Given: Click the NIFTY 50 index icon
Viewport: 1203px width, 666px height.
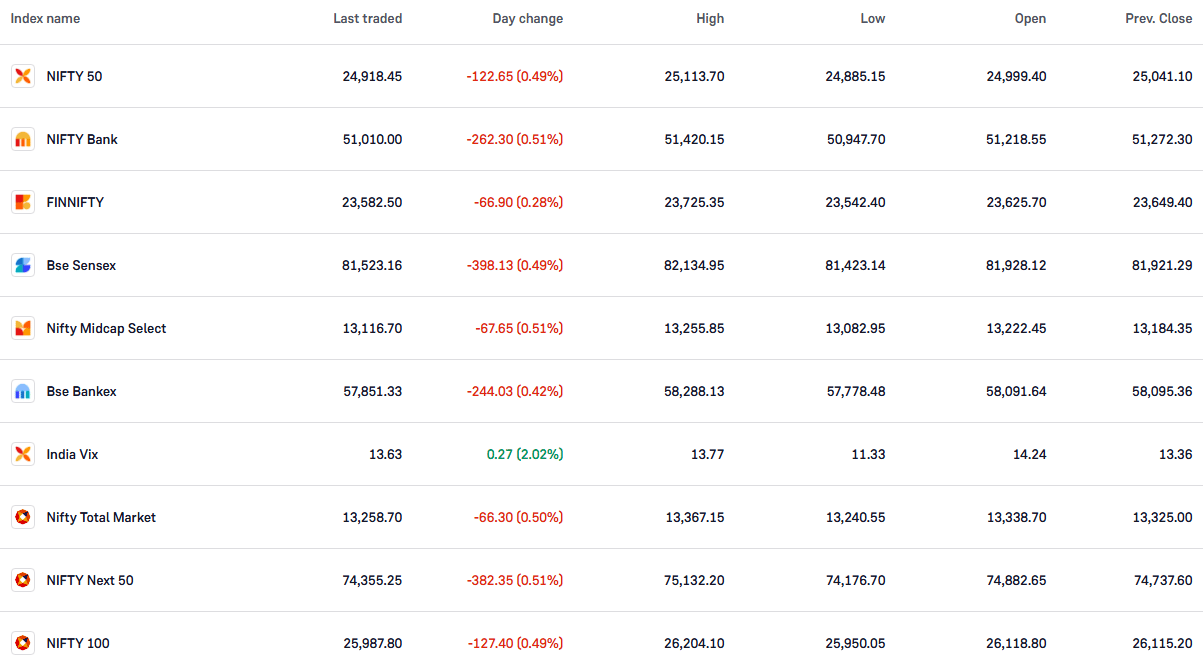Looking at the screenshot, I should pos(23,76).
